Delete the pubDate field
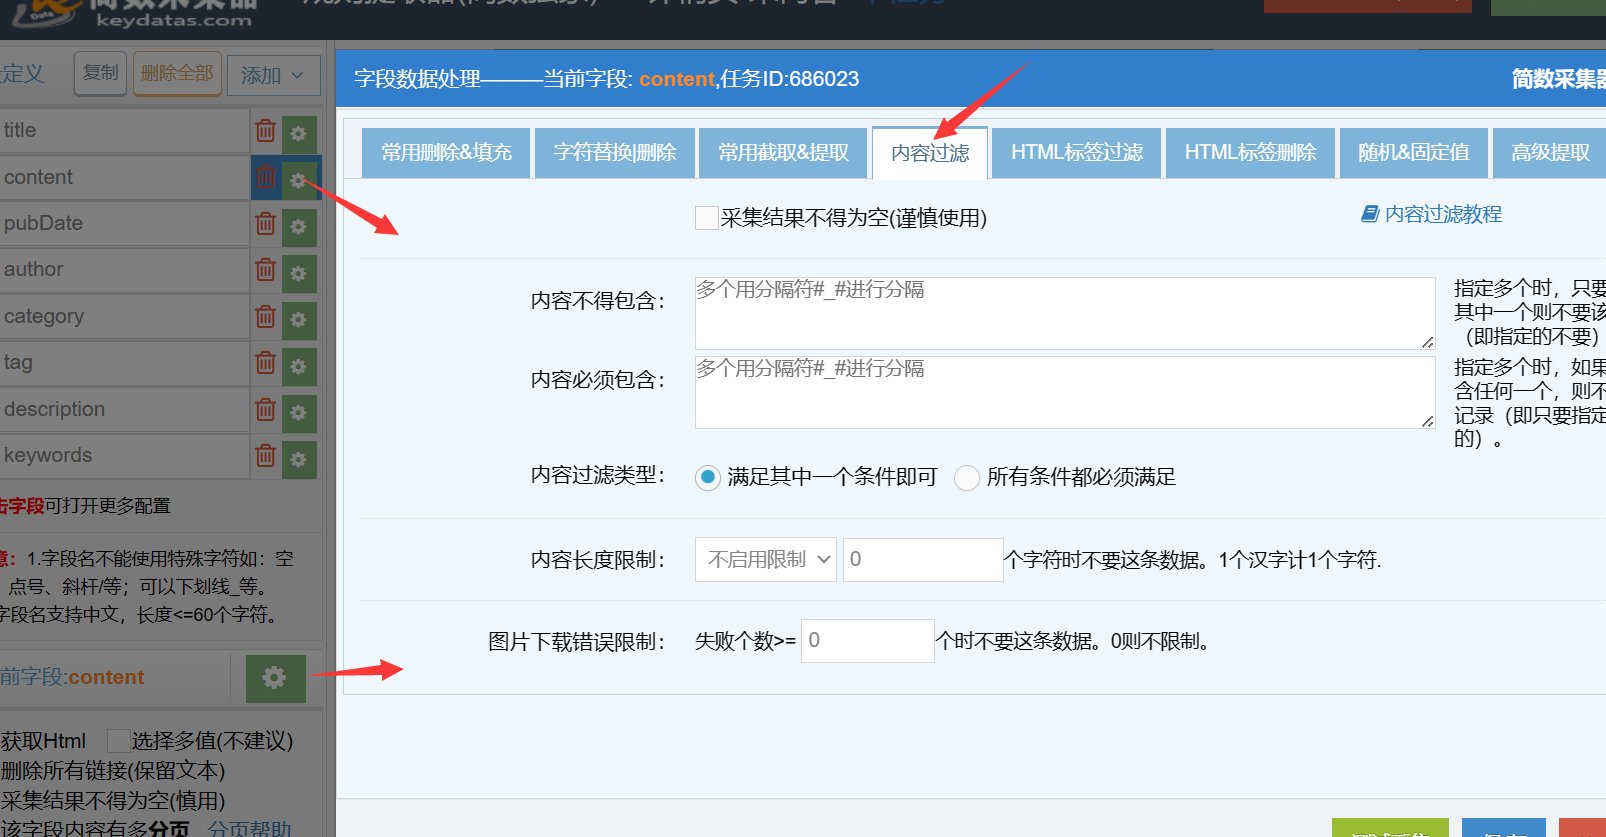This screenshot has width=1606, height=837. (x=265, y=223)
